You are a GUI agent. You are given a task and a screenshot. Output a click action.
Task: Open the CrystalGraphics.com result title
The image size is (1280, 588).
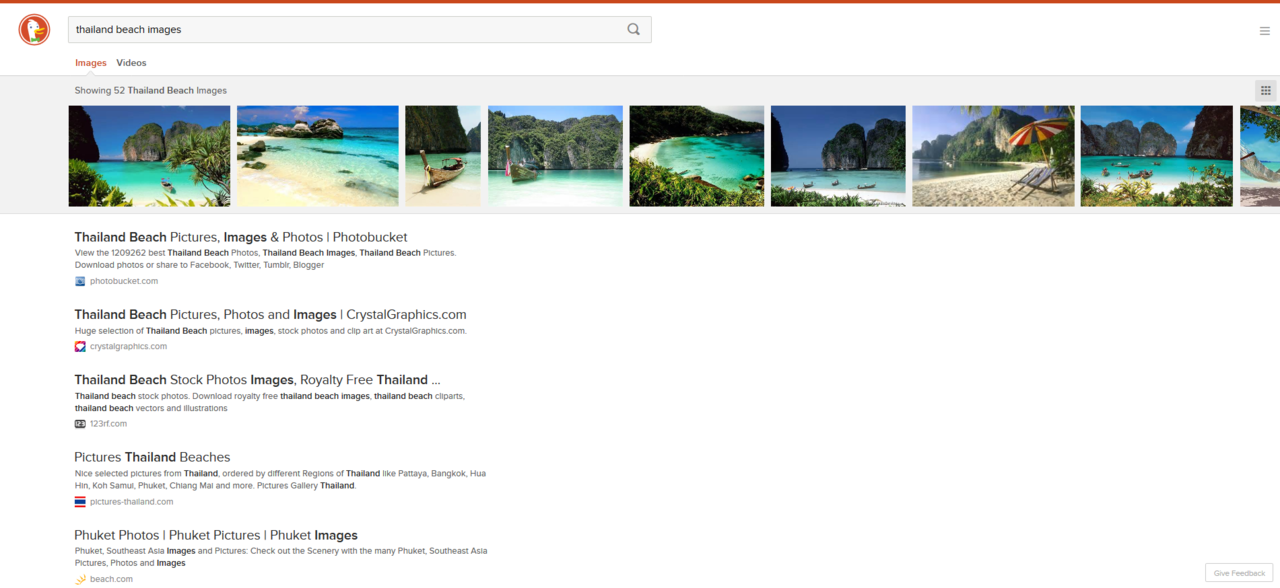[x=270, y=315]
